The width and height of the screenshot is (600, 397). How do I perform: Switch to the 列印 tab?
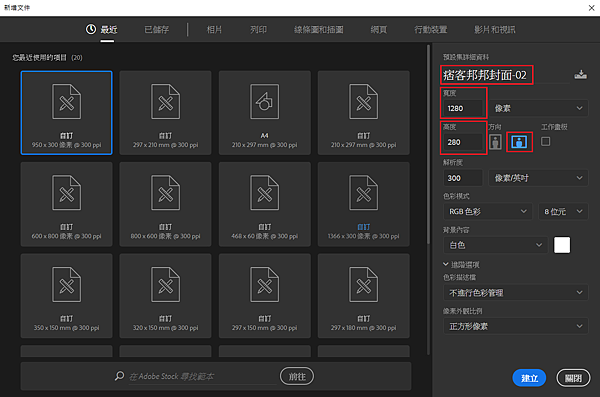point(258,29)
